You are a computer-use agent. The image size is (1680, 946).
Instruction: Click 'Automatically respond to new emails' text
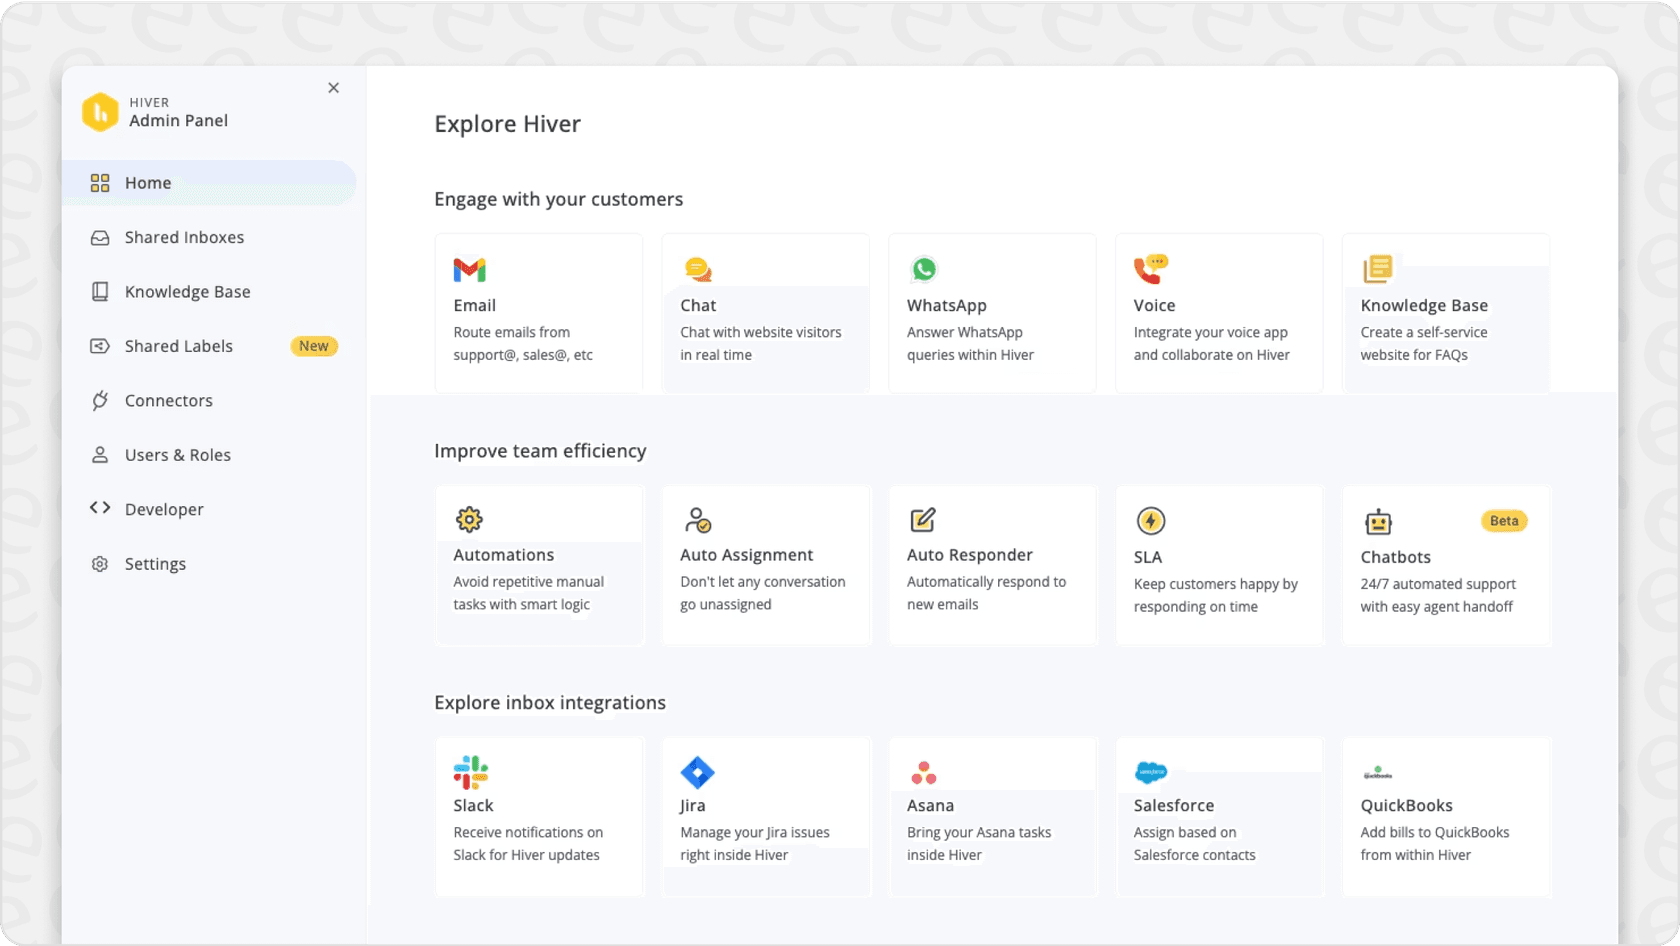point(987,593)
